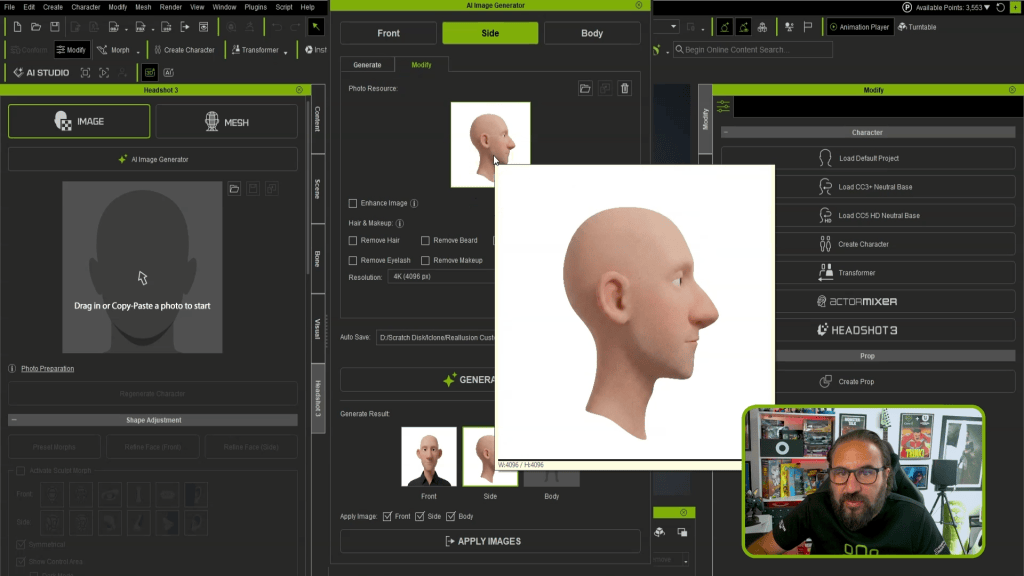Click the Render Preview toolbar icon
1024x576 pixels.
point(204,27)
